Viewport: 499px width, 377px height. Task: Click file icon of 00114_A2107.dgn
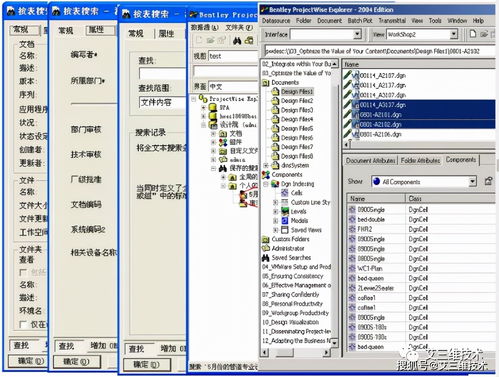coord(355,75)
